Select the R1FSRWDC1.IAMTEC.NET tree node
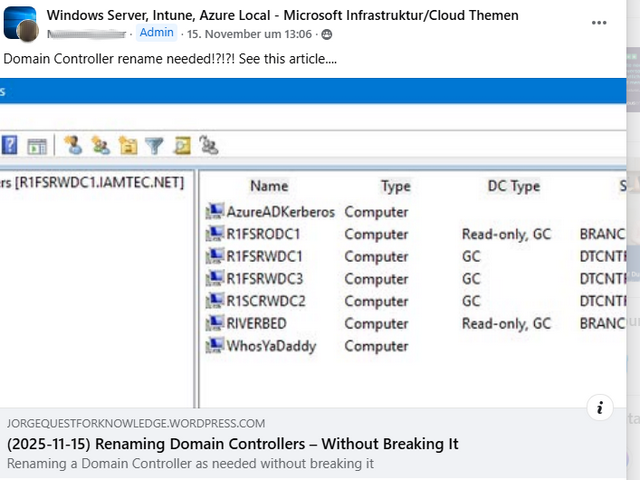 (x=92, y=182)
